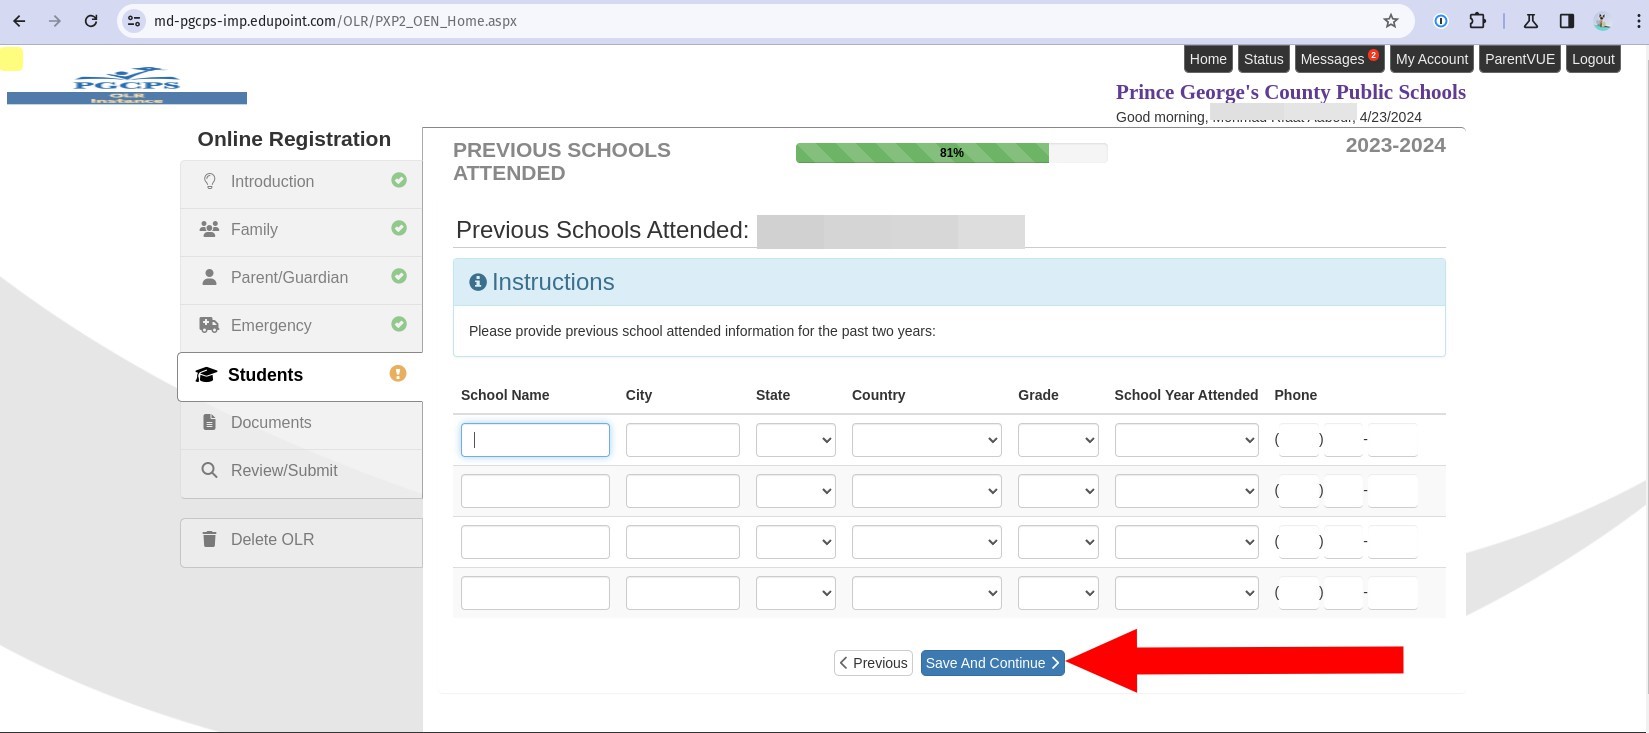Bookmark page with the star icon
Screen dimensions: 1649x733
pos(1390,21)
